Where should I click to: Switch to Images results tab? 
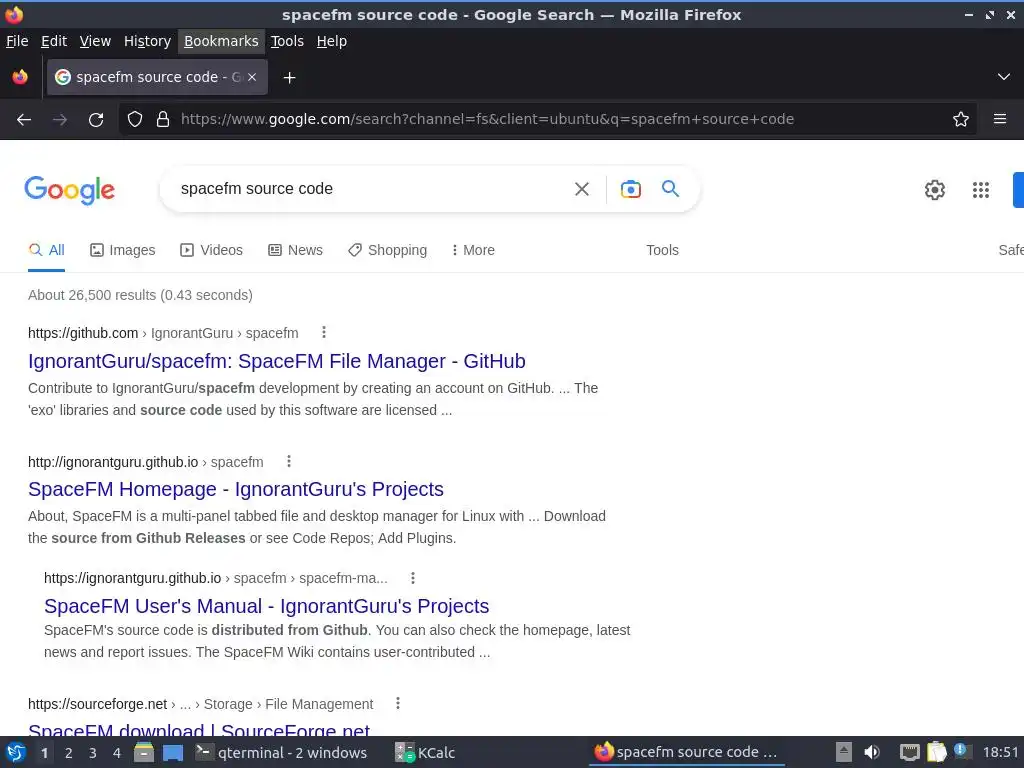tap(123, 250)
